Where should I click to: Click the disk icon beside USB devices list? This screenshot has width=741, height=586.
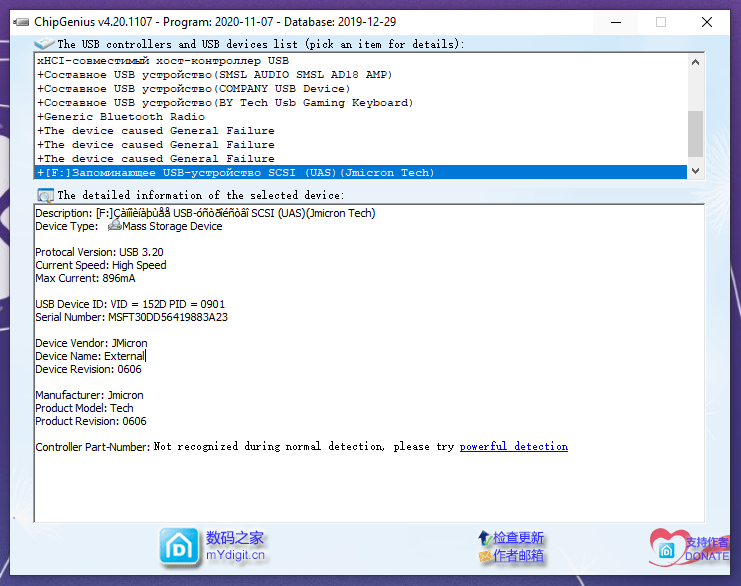click(44, 44)
